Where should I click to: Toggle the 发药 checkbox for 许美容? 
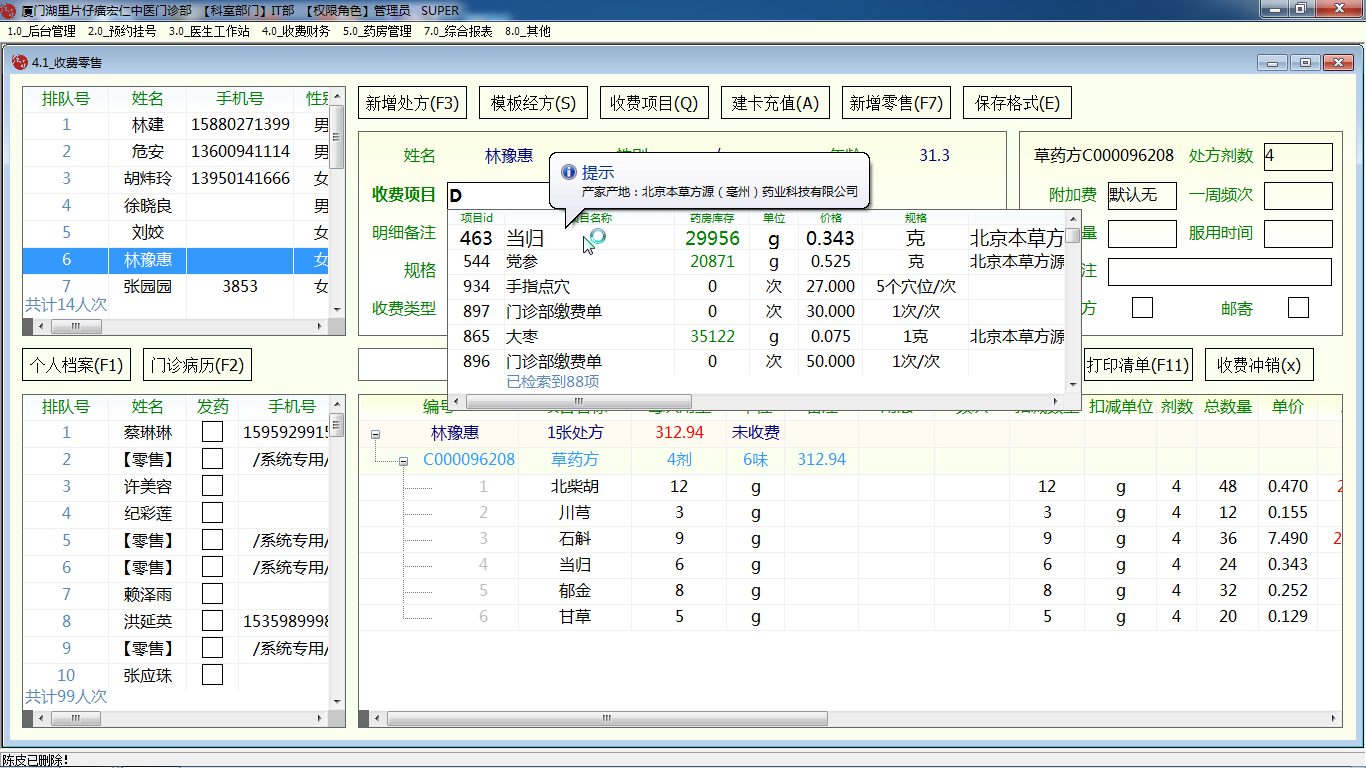(x=212, y=487)
